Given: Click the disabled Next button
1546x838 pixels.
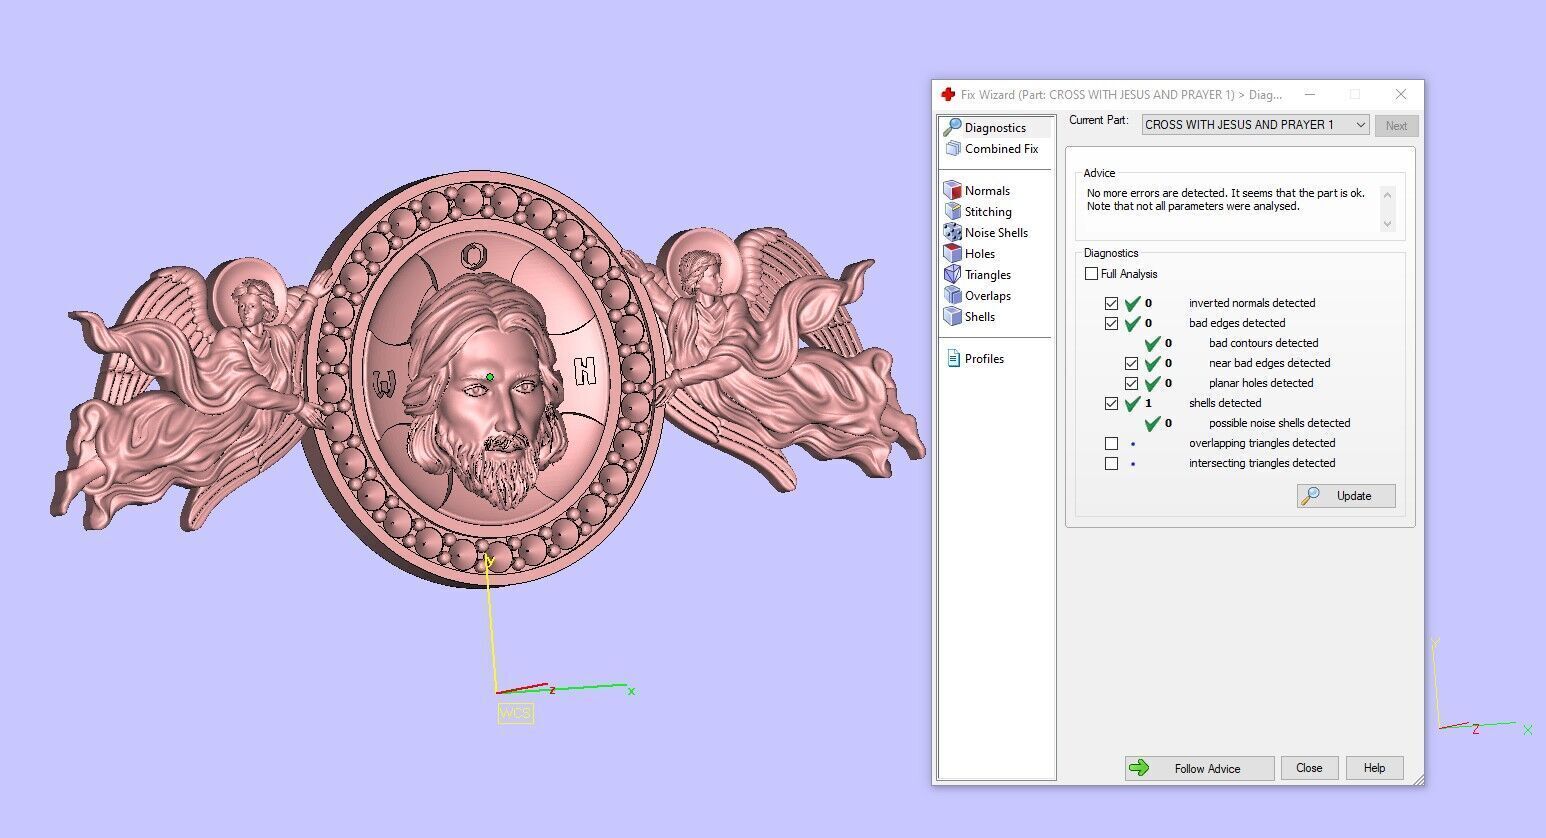Looking at the screenshot, I should coord(1396,126).
